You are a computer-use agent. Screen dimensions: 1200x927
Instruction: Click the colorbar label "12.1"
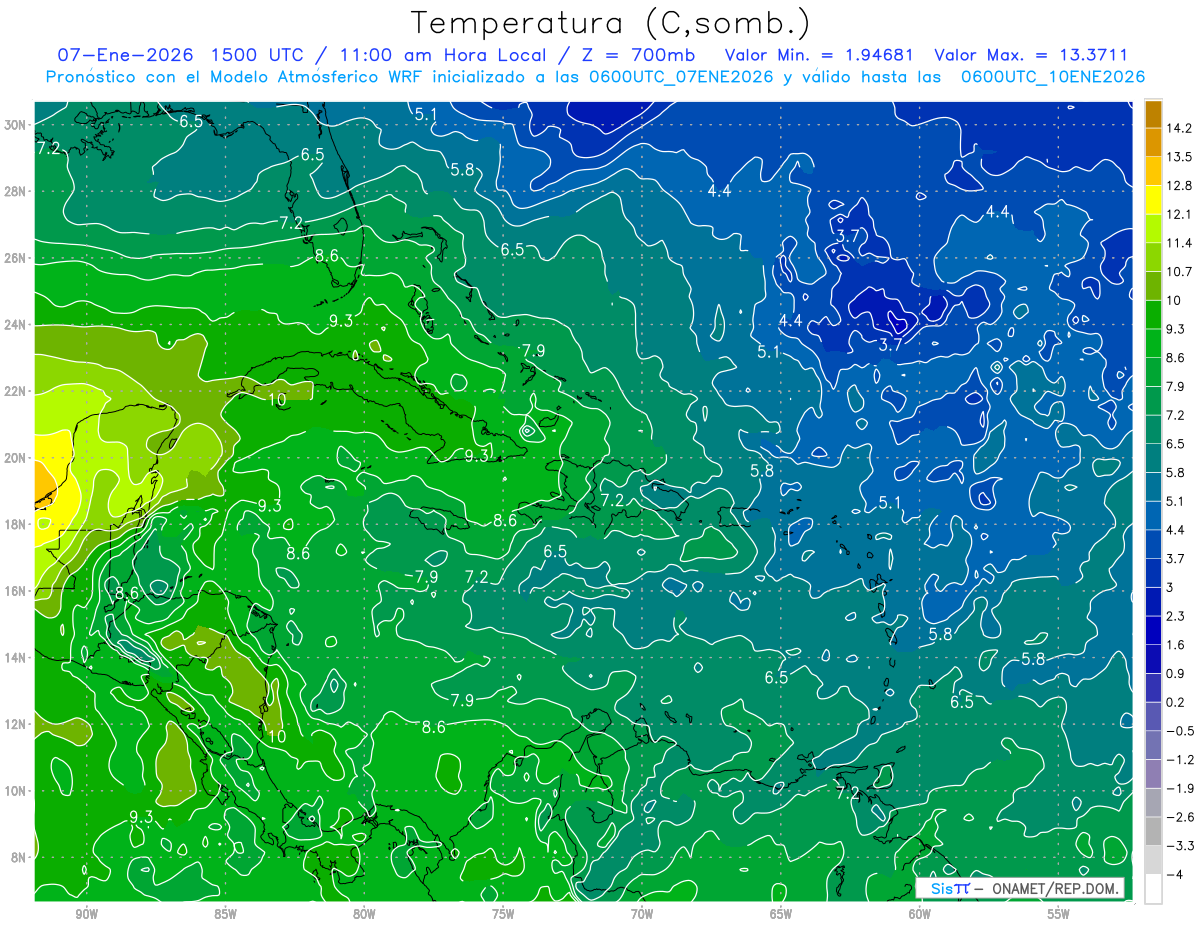[x=1180, y=215]
